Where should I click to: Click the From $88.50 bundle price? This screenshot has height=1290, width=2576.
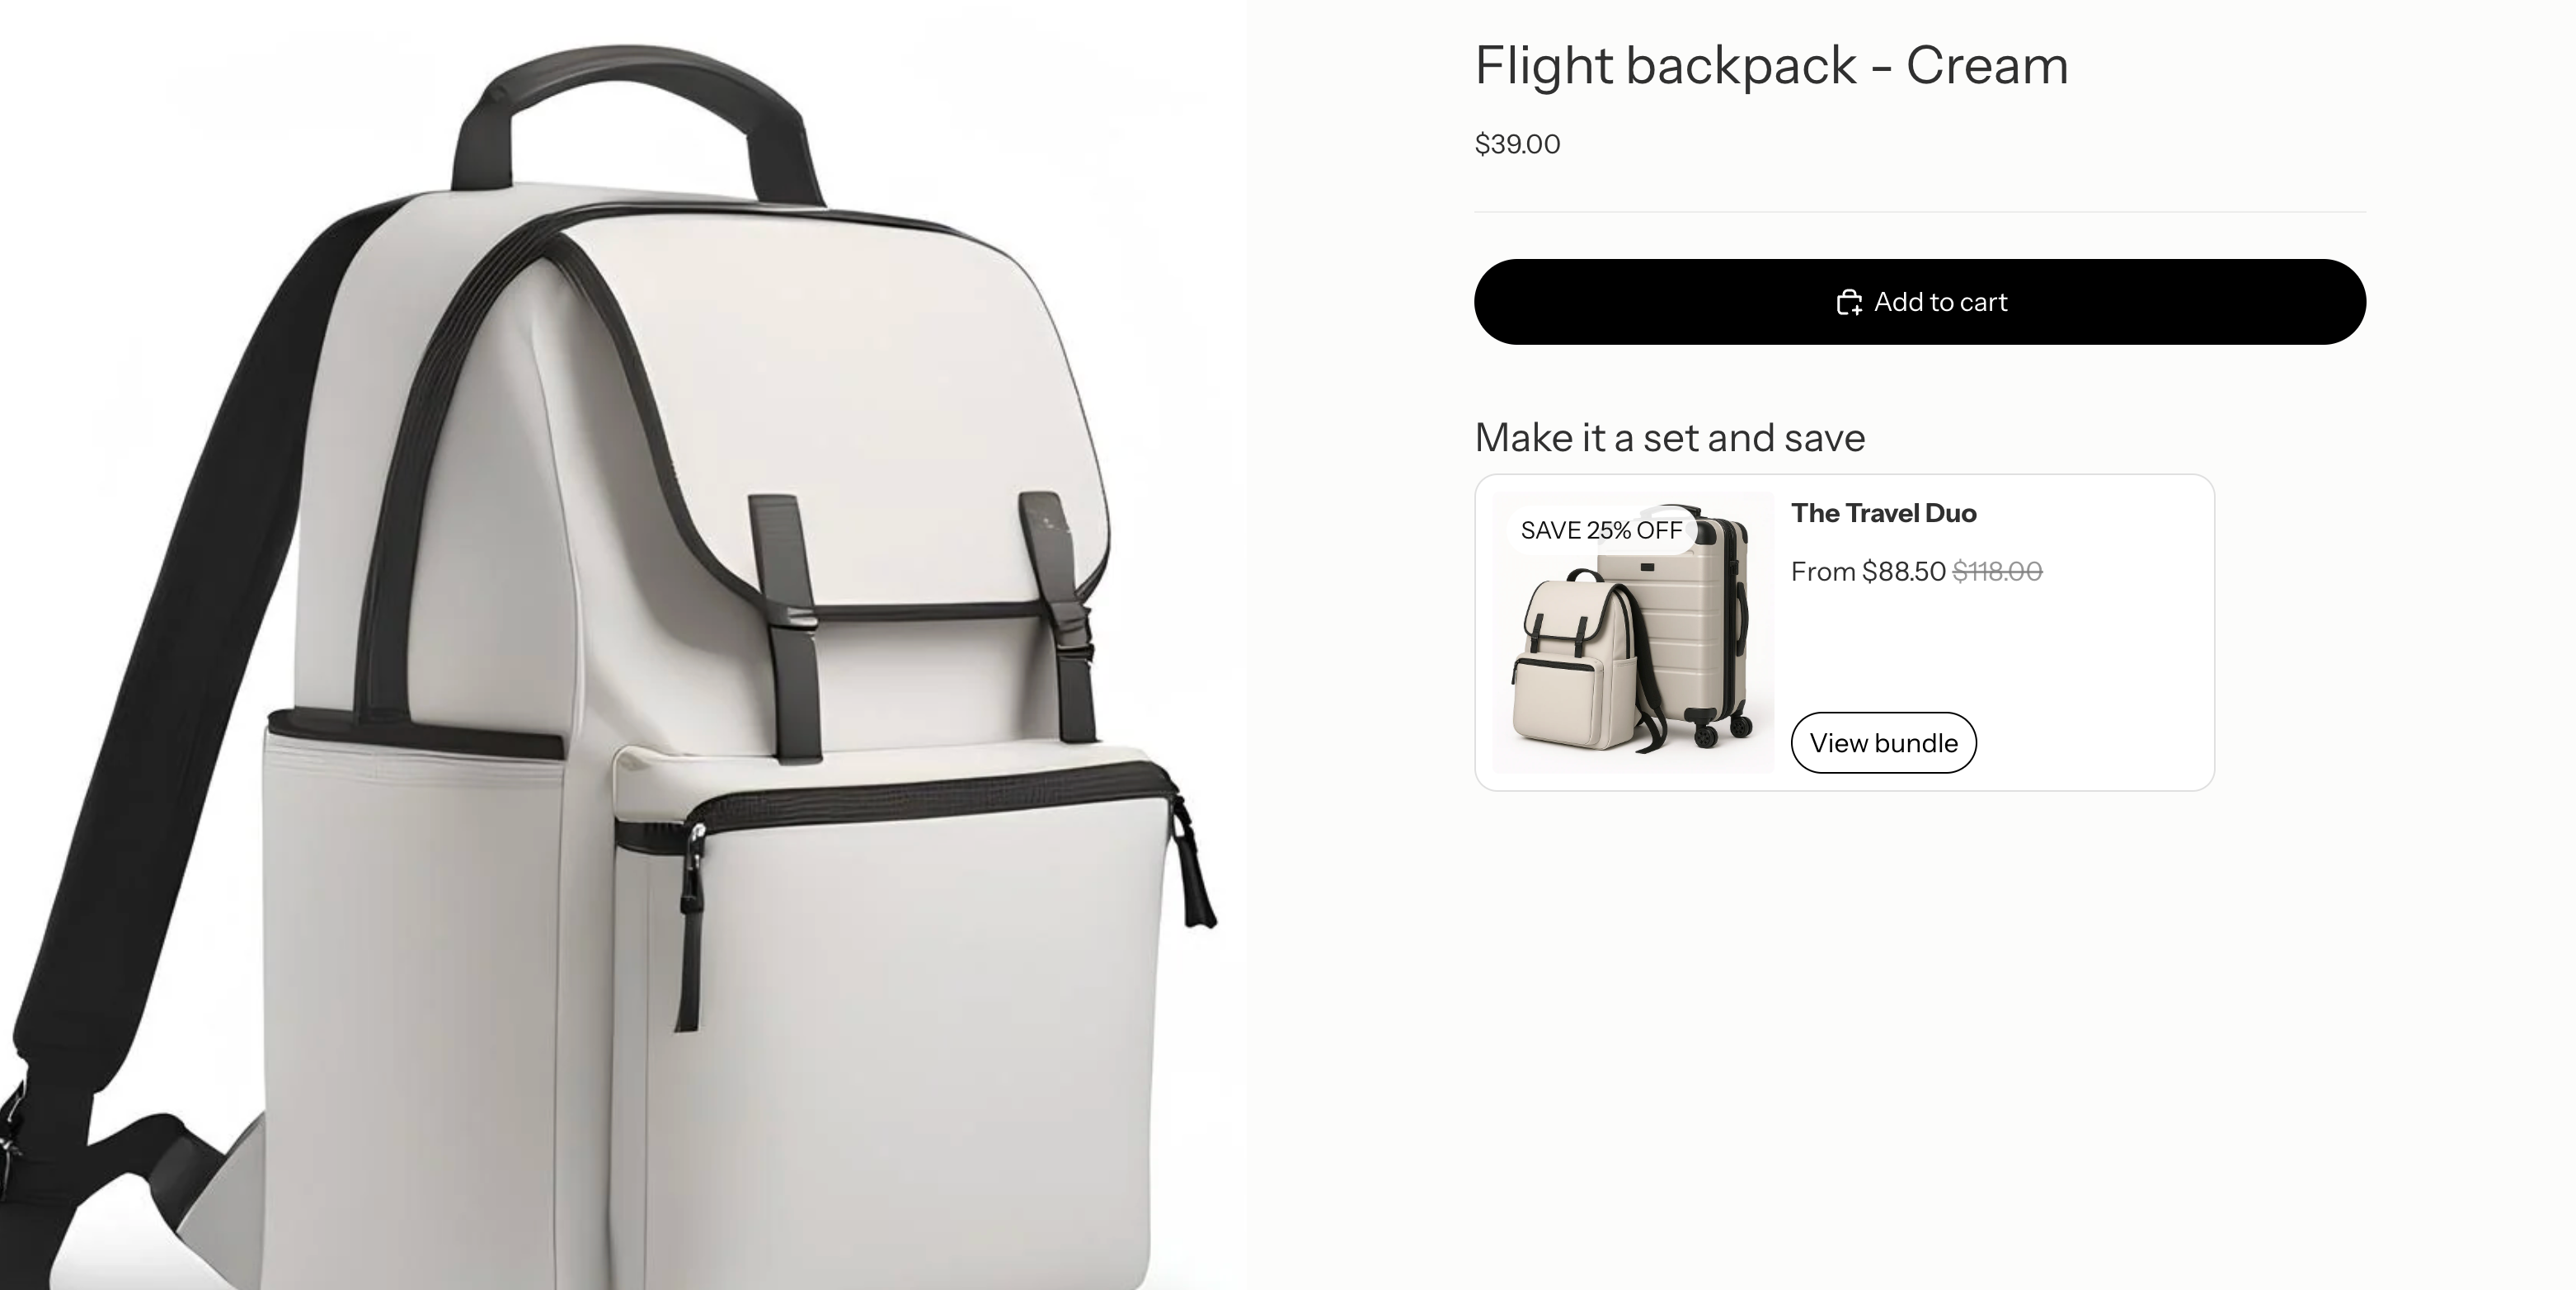pos(1868,571)
